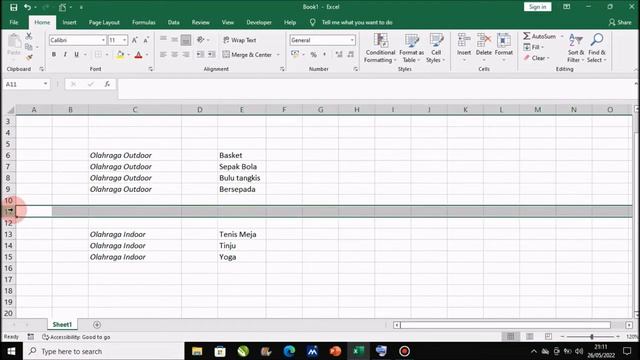Open the Clear dropdown
This screenshot has height=360, width=640.
[x=536, y=58]
